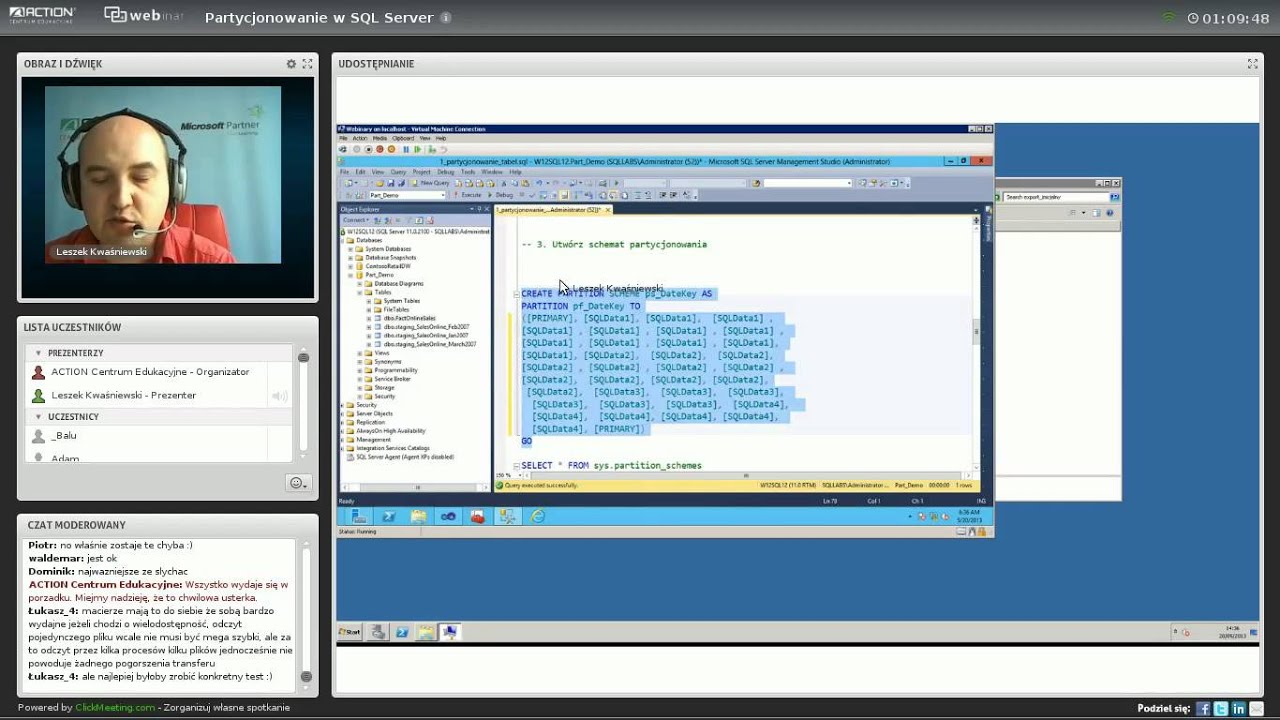Open Internet Explorer on VM taskbar
The image size is (1280, 720).
coord(538,516)
